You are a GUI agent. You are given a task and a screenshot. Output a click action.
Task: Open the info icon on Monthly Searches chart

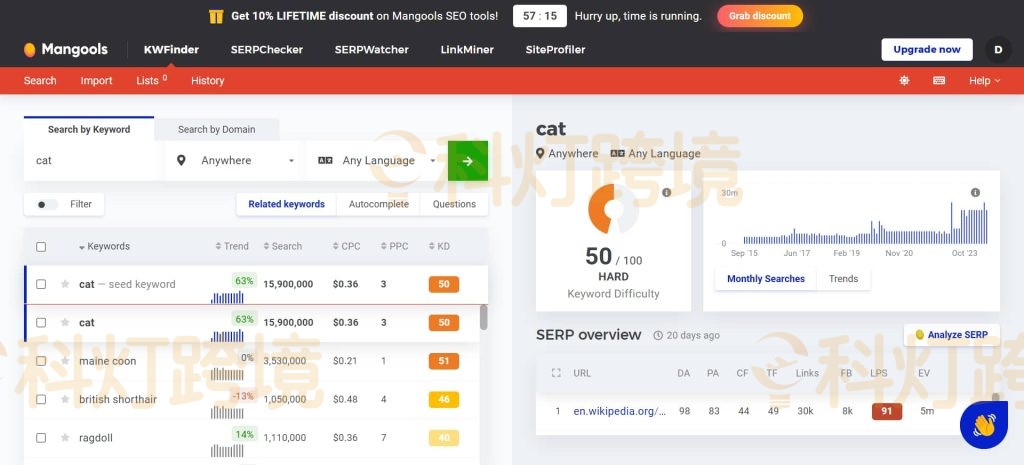975,193
